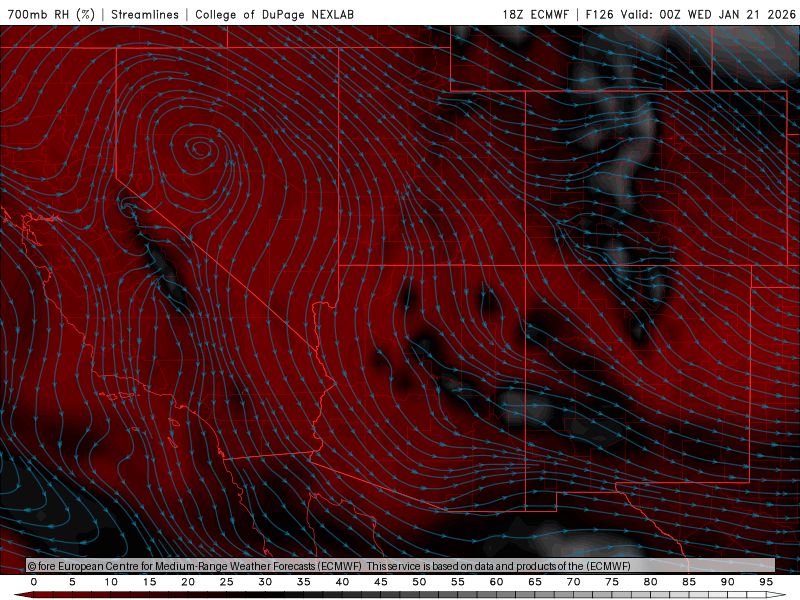Click the colorbar label "30"

(265, 582)
